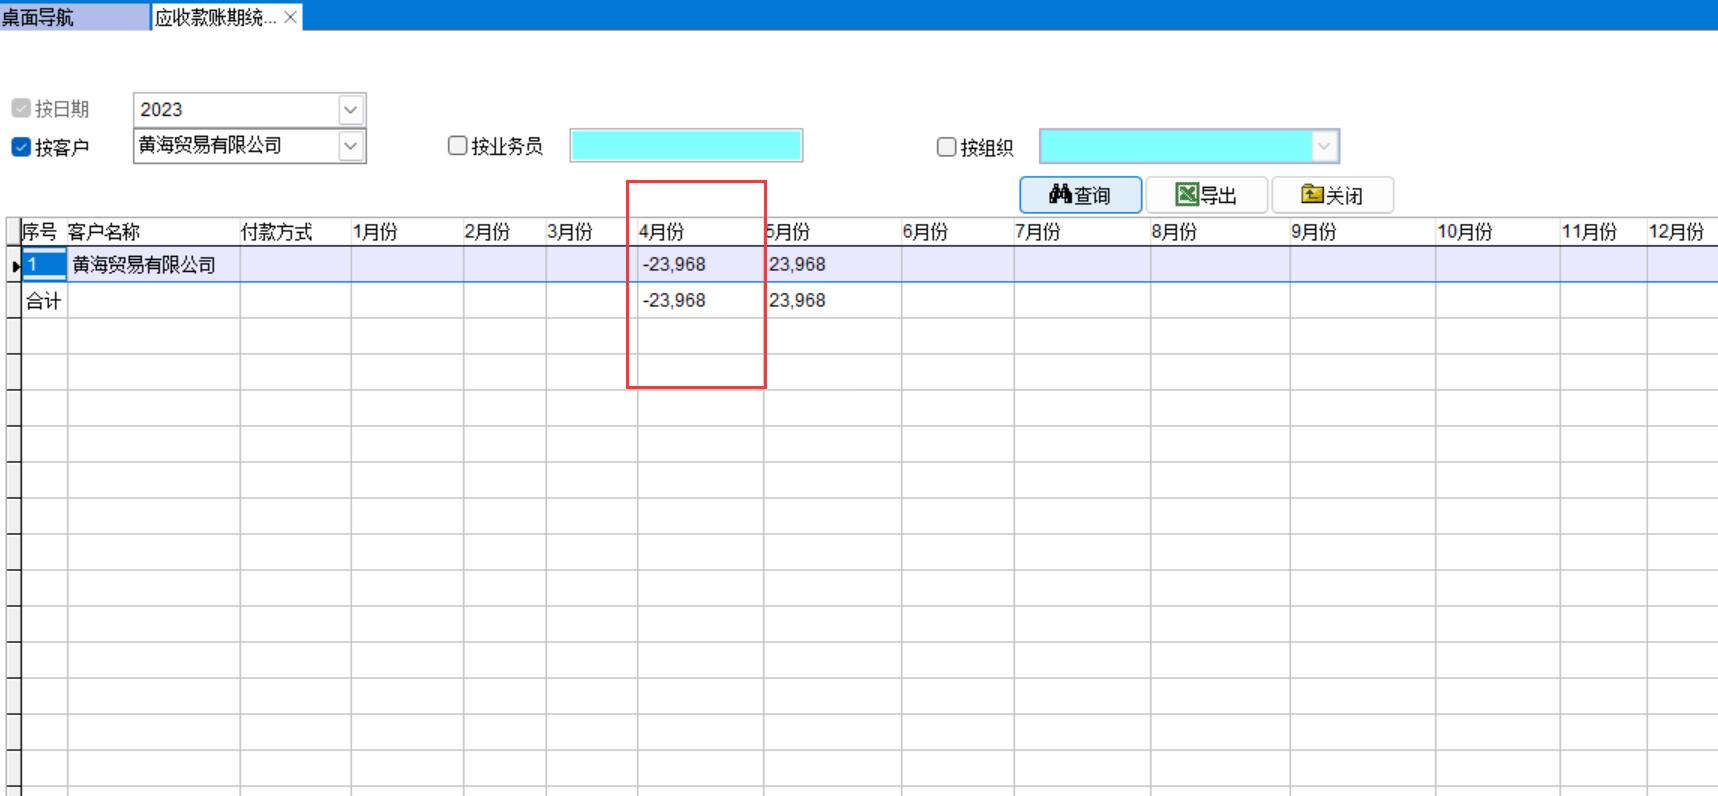The width and height of the screenshot is (1718, 796).
Task: Enable the 按组织 checkbox
Action: click(946, 147)
